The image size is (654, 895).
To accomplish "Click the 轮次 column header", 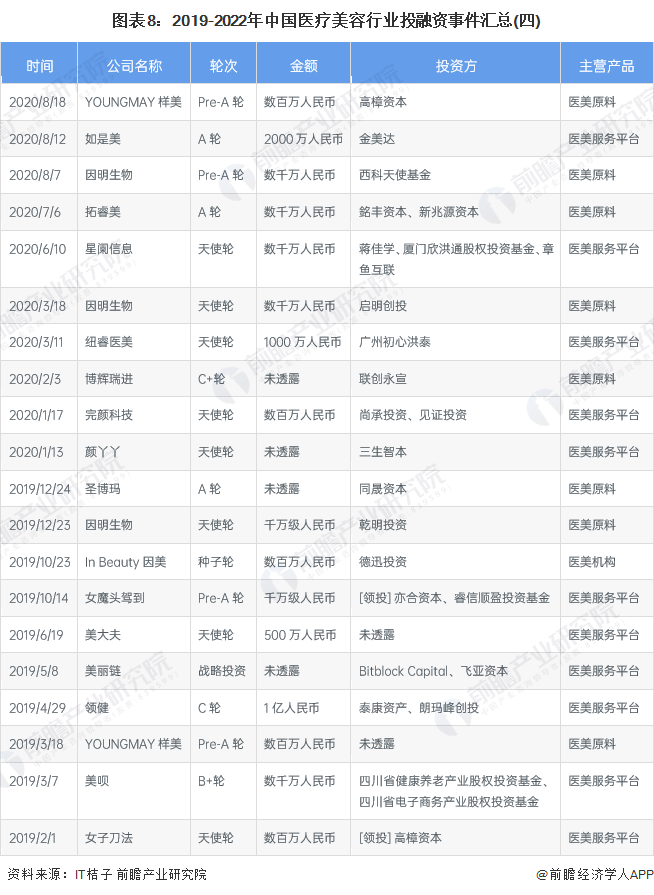I will click(223, 66).
